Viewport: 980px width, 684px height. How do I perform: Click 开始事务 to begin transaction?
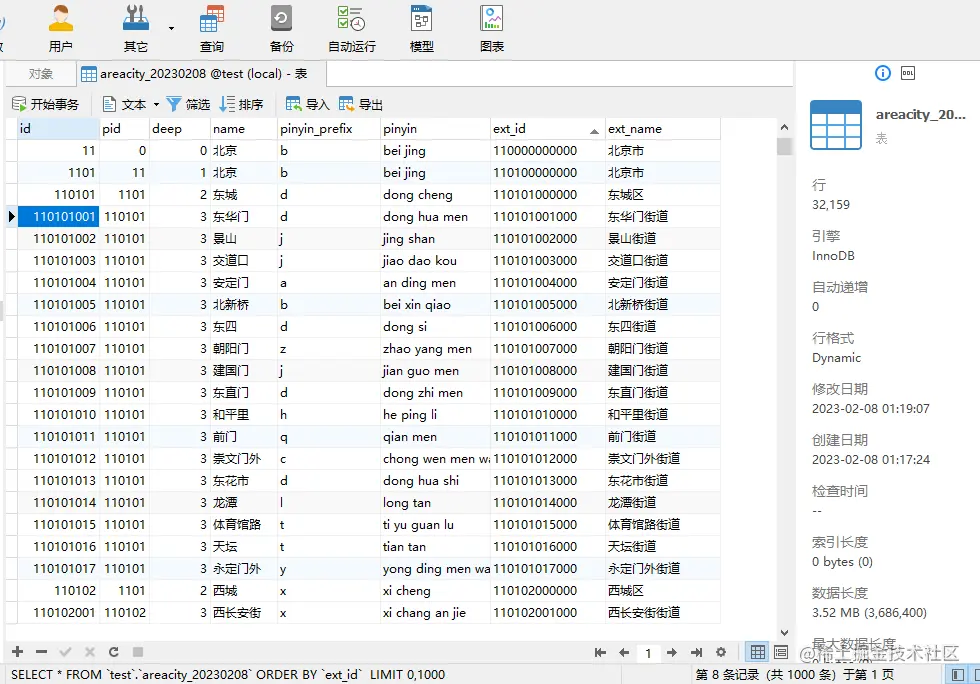pos(46,104)
